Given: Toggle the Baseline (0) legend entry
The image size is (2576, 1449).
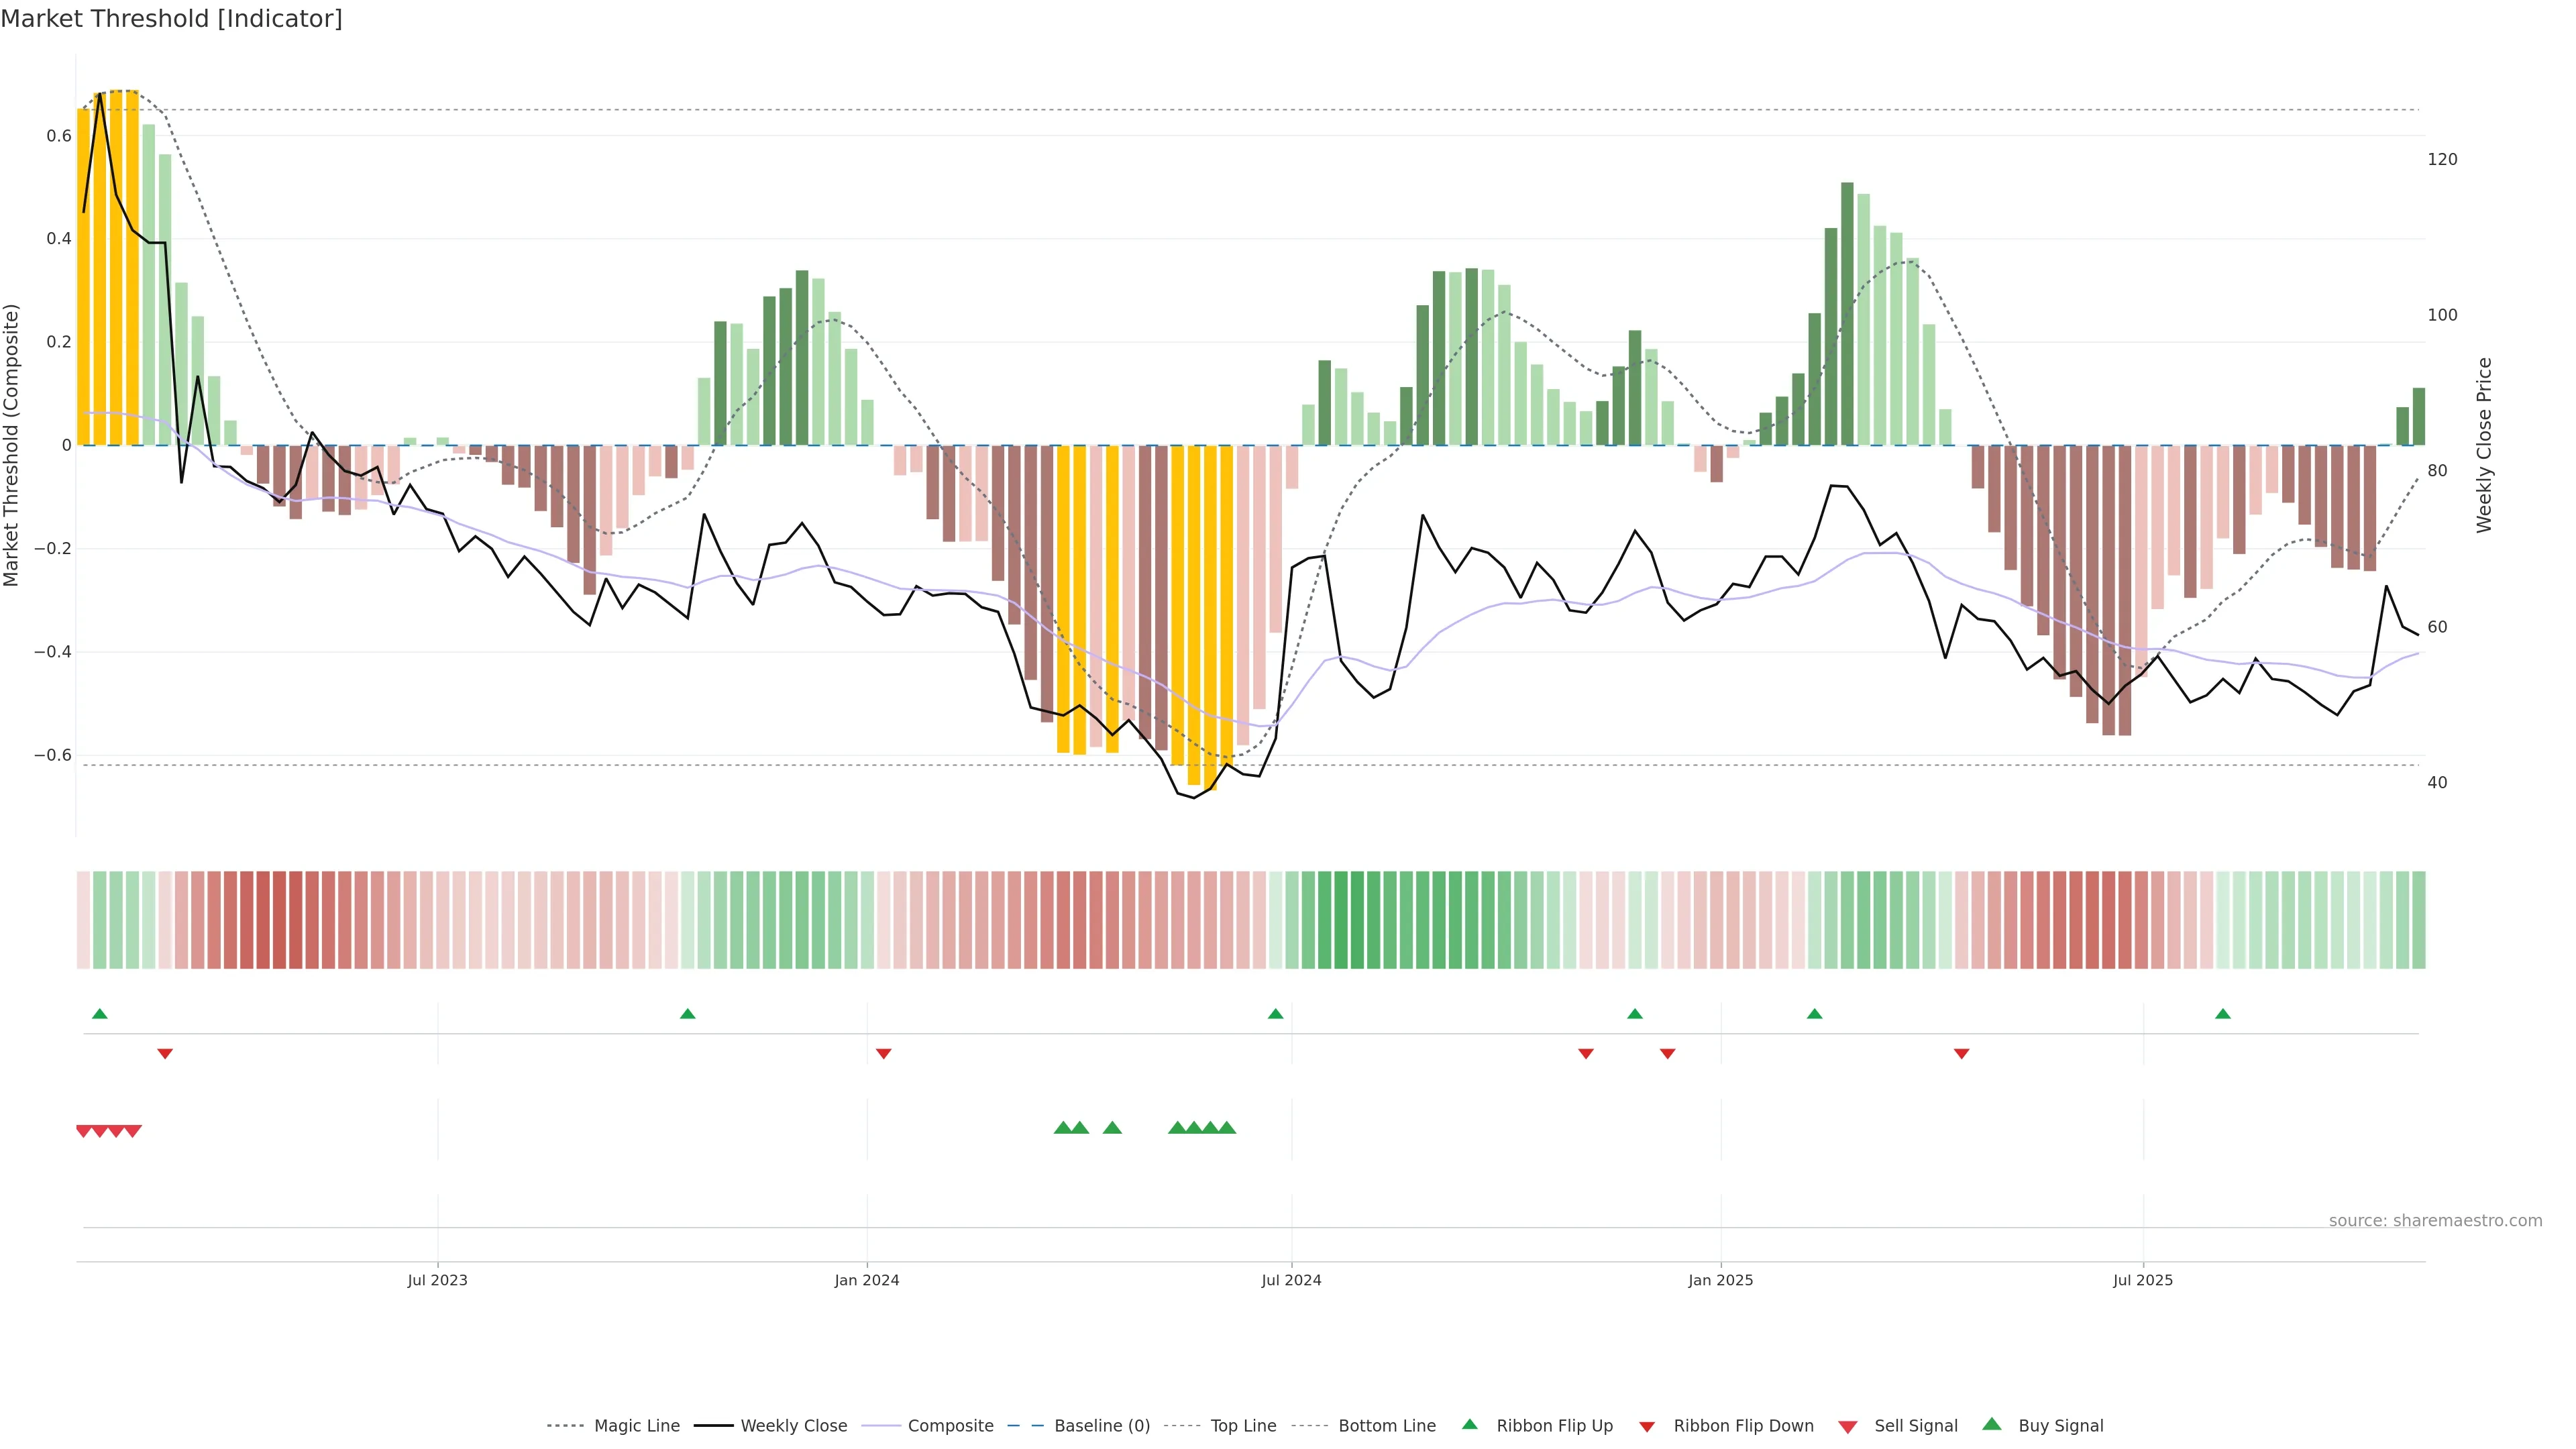Looking at the screenshot, I should [1102, 1426].
